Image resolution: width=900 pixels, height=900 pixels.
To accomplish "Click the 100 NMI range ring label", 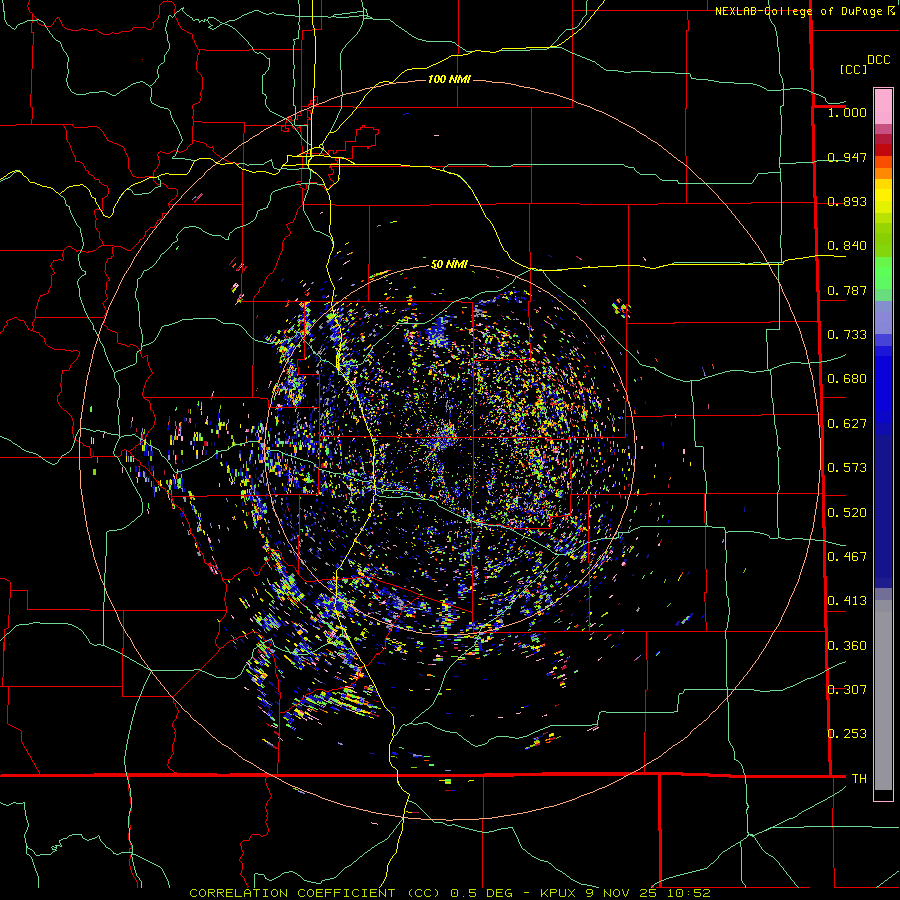I will click(x=449, y=79).
